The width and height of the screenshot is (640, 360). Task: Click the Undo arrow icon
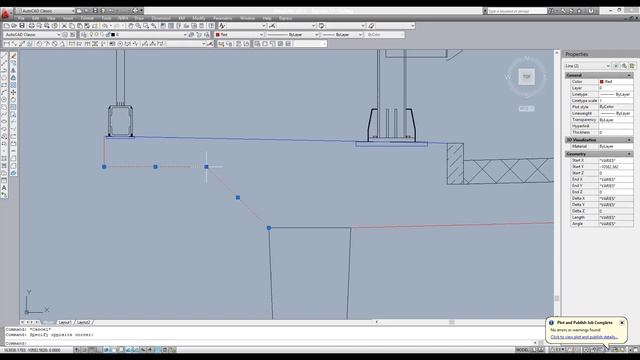tap(105, 26)
